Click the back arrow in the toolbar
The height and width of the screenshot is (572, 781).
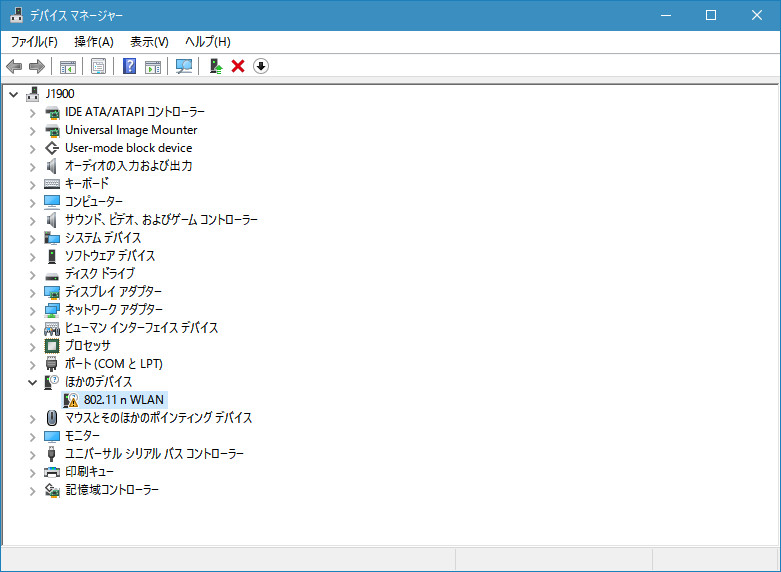coord(14,66)
